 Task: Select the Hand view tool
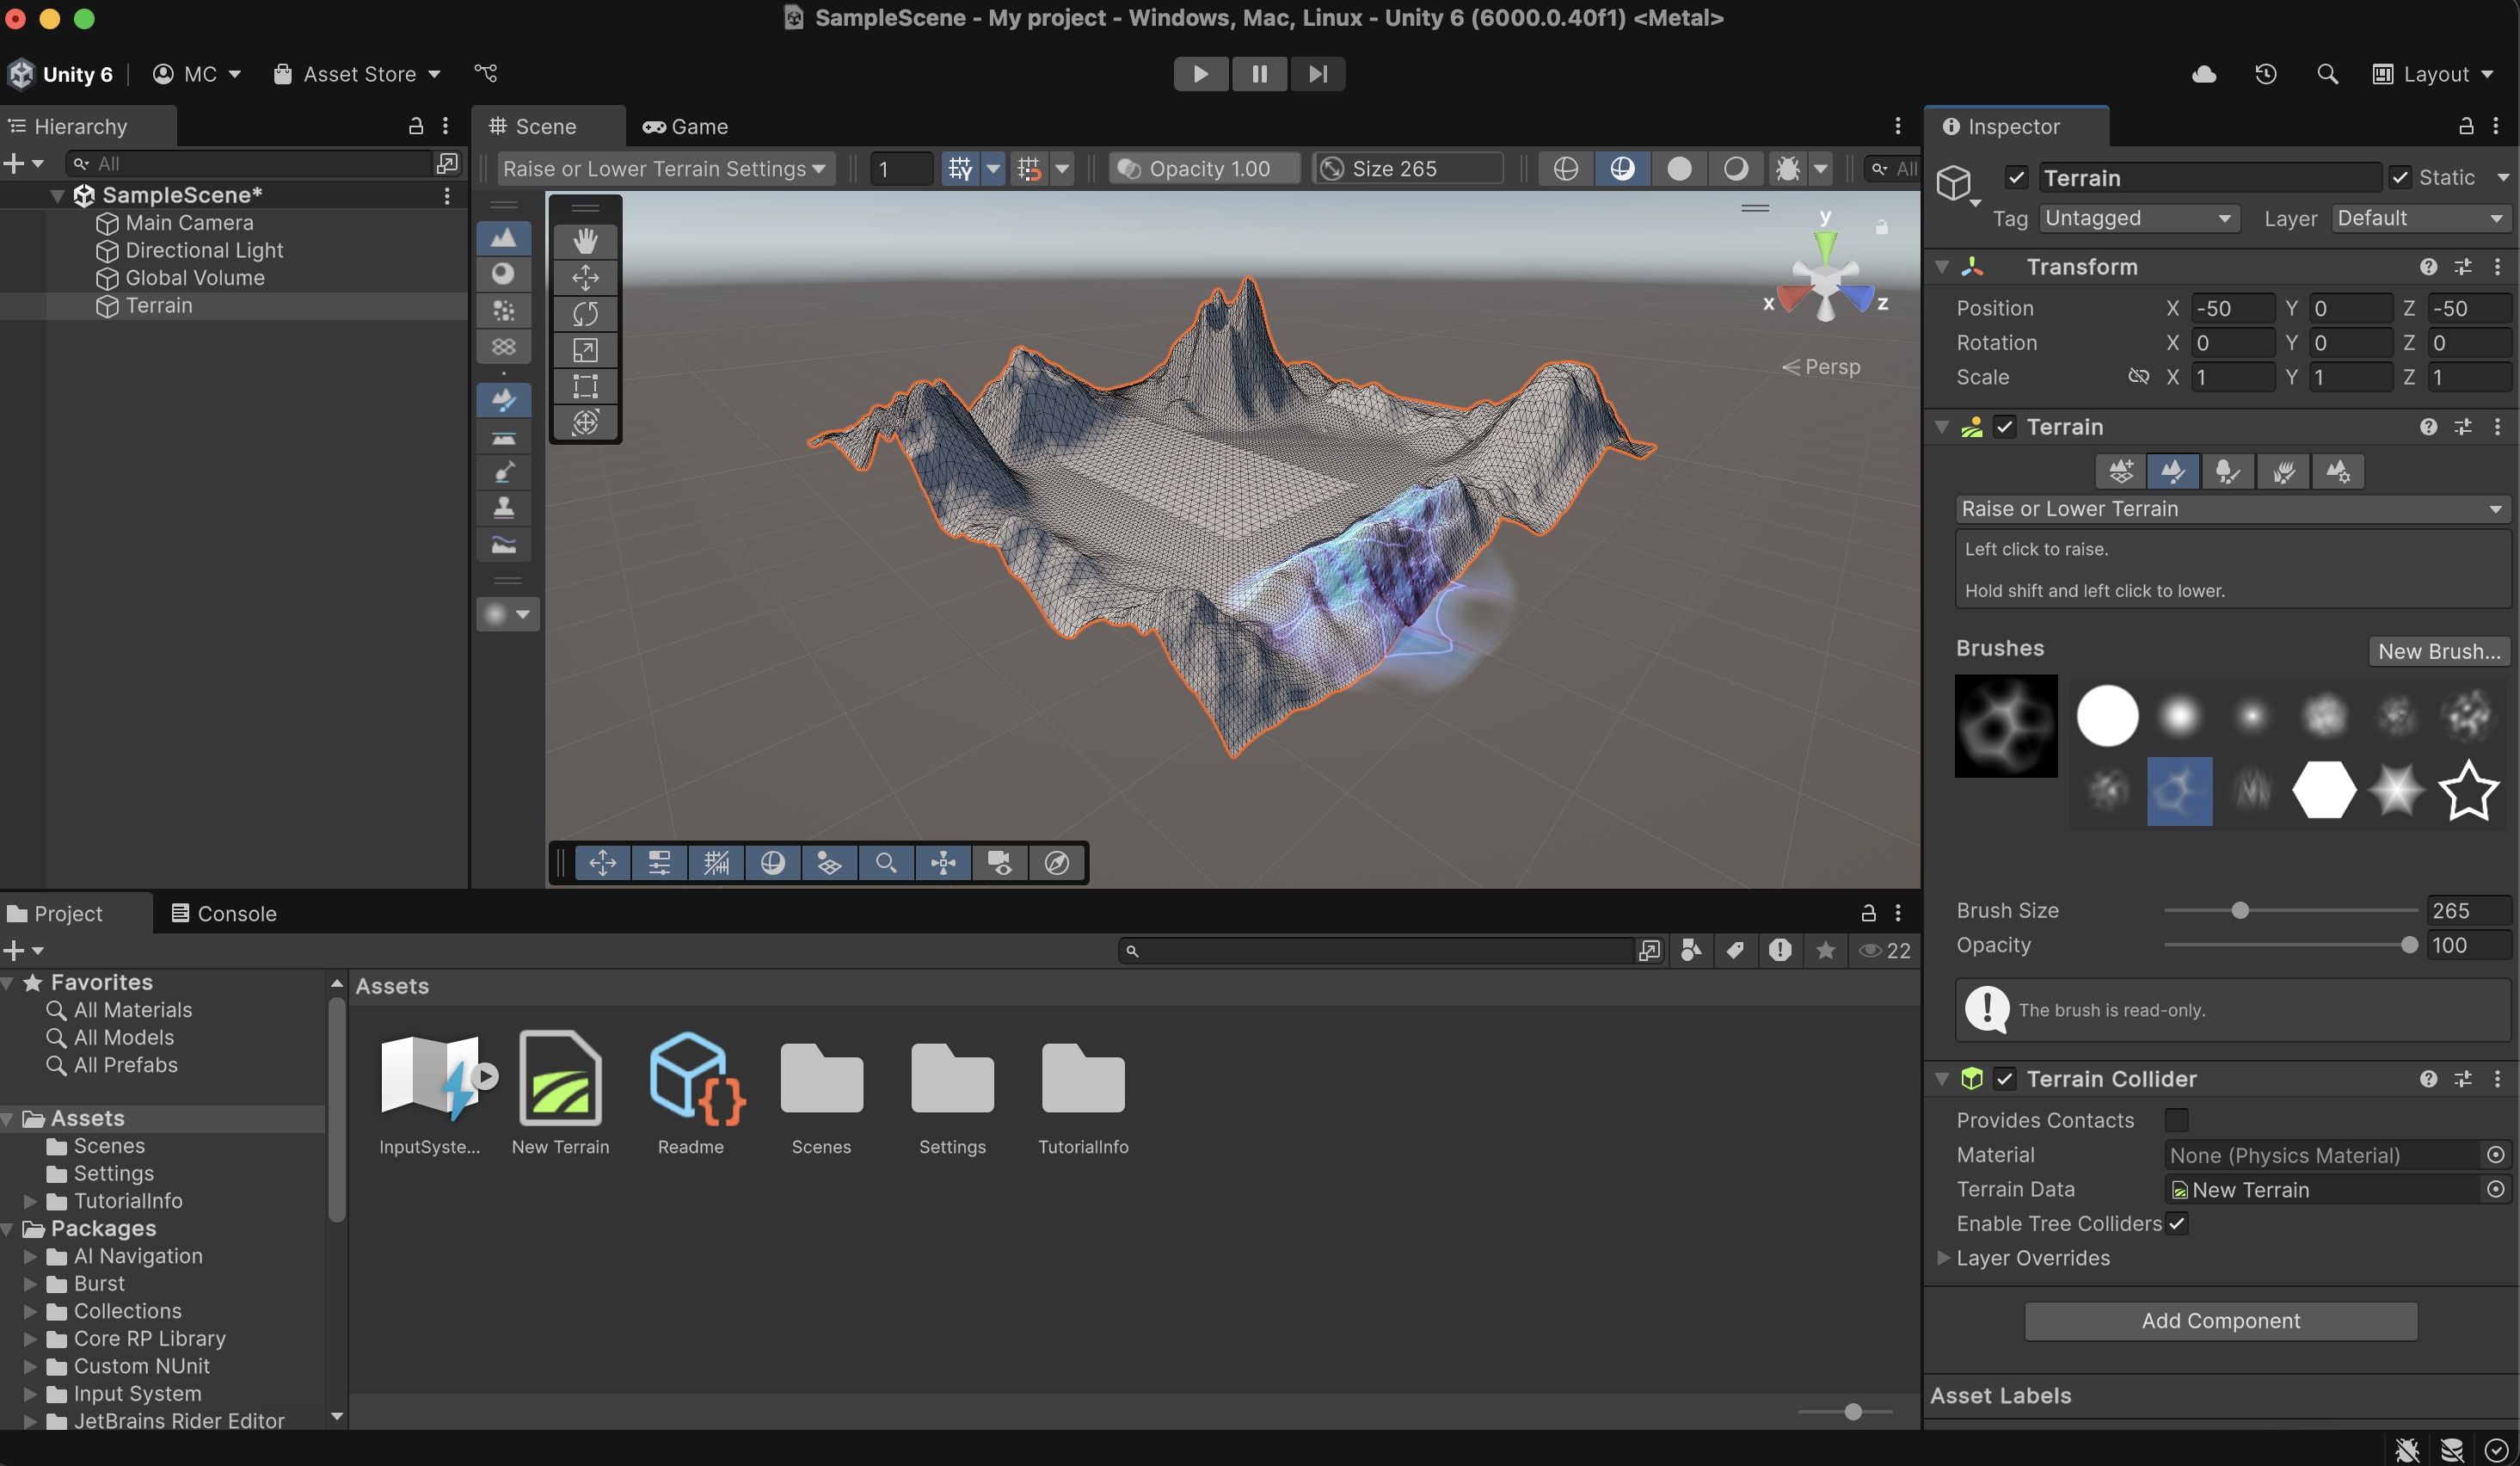click(585, 240)
